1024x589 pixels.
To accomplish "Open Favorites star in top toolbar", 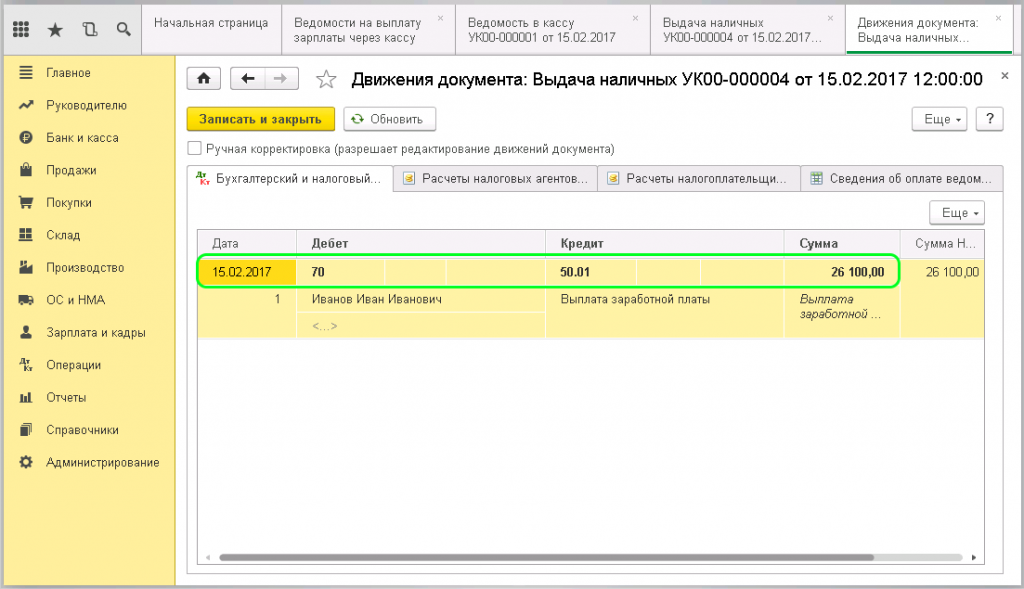I will (55, 30).
